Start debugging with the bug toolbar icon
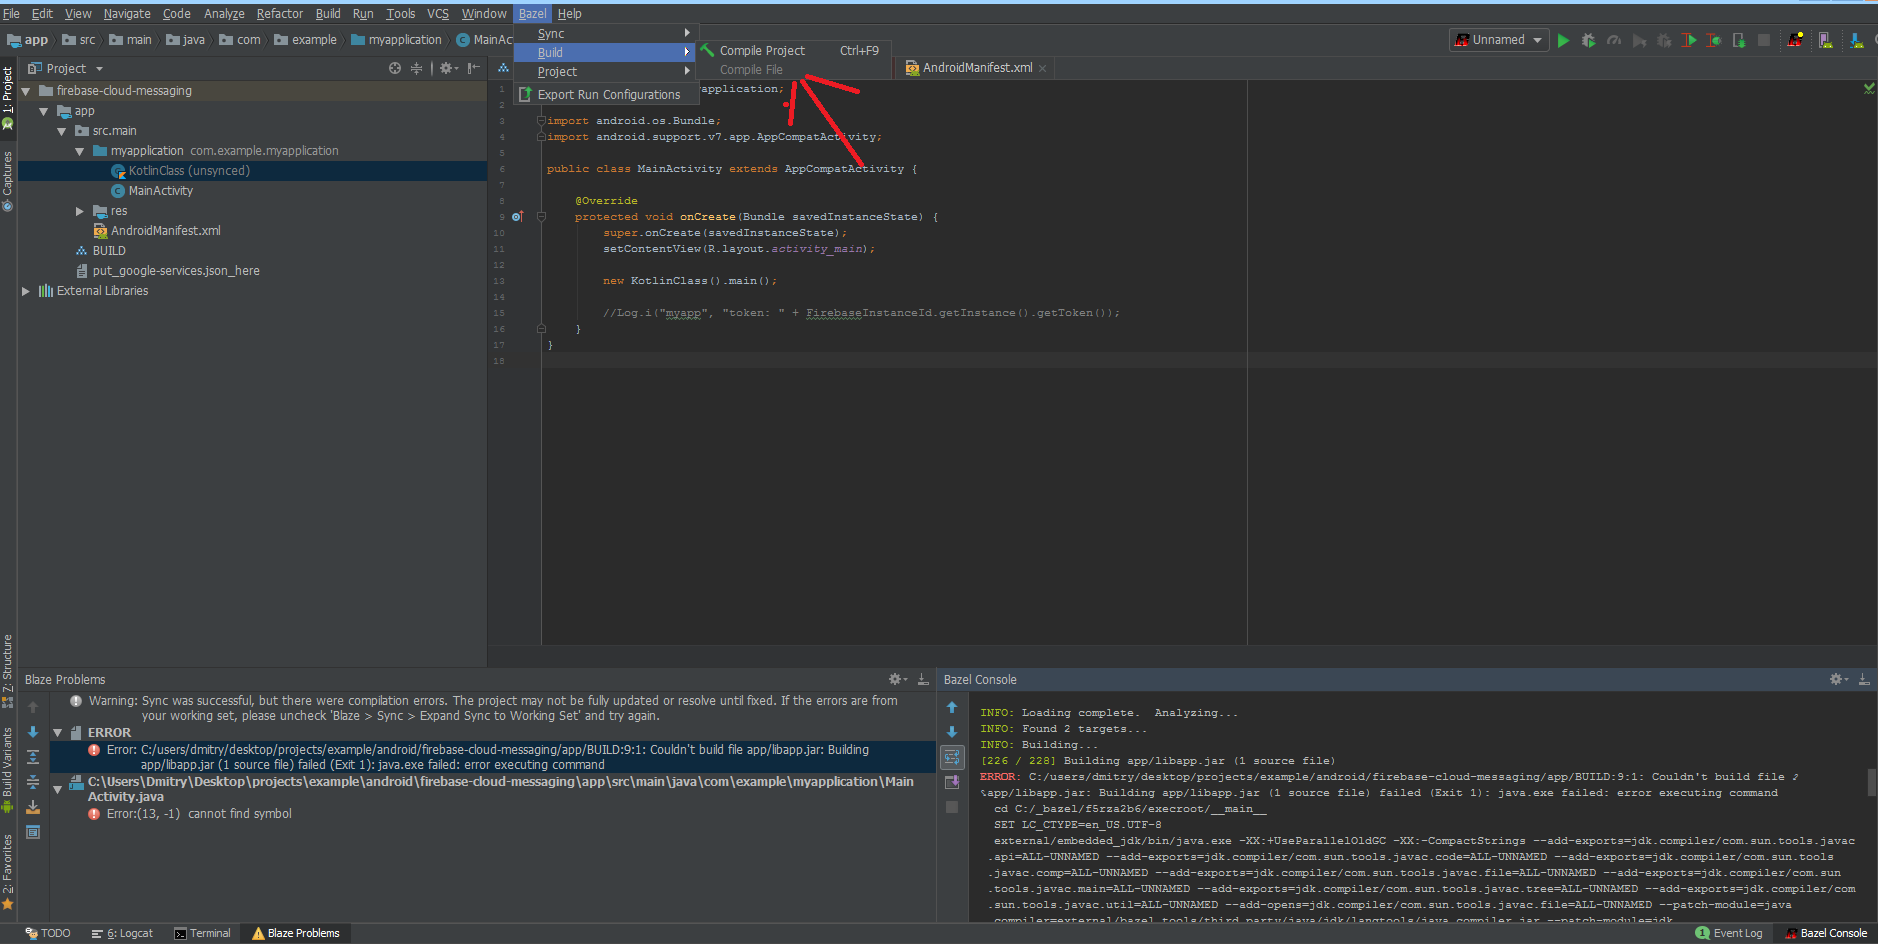Image resolution: width=1878 pixels, height=944 pixels. click(1589, 40)
